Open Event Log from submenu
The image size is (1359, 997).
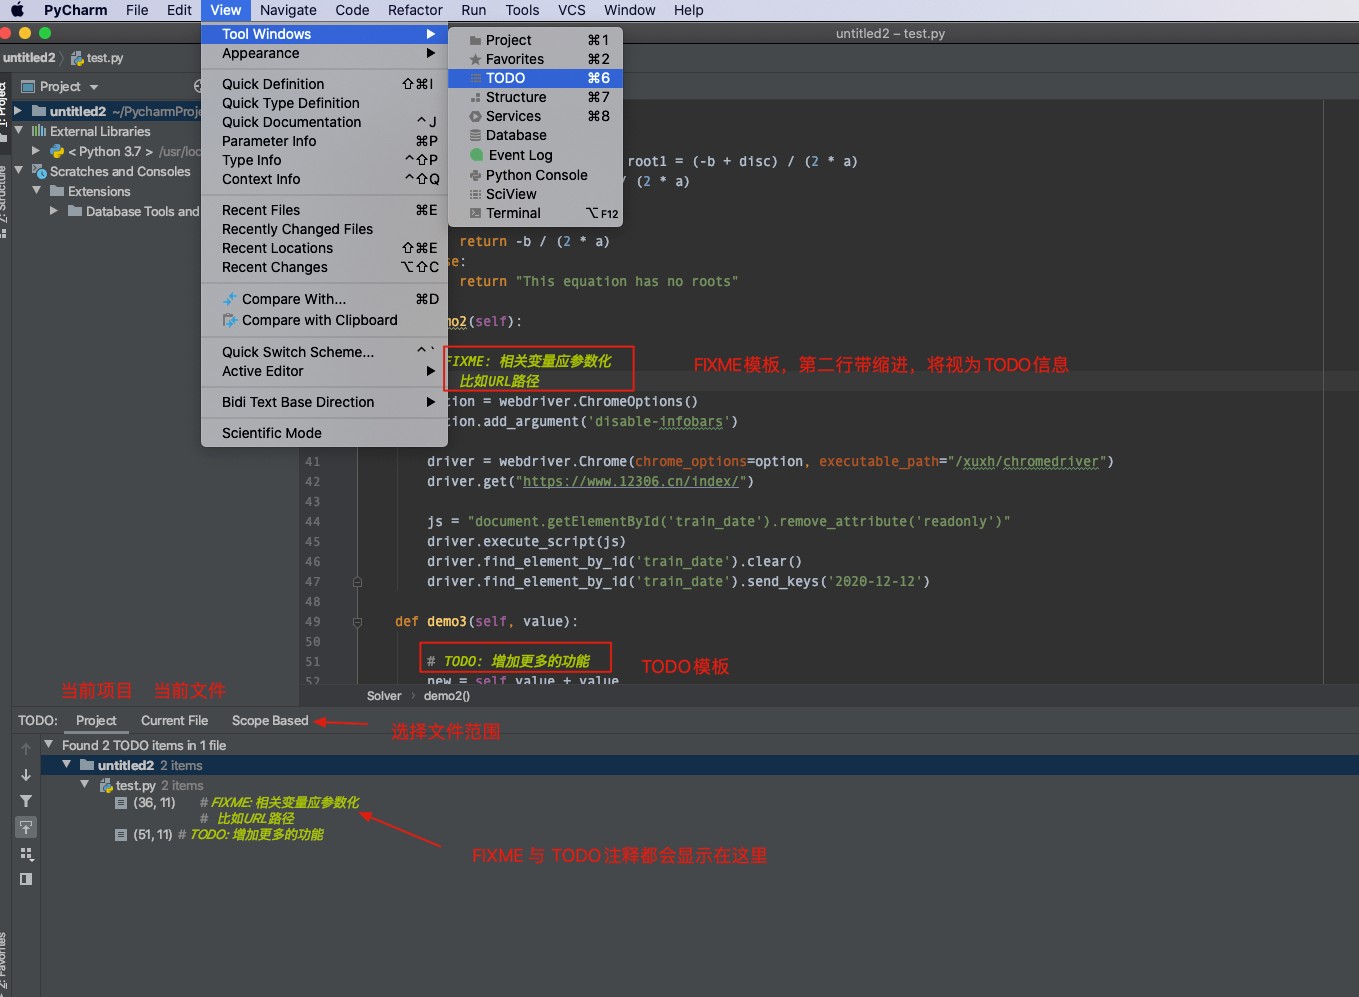coord(535,155)
